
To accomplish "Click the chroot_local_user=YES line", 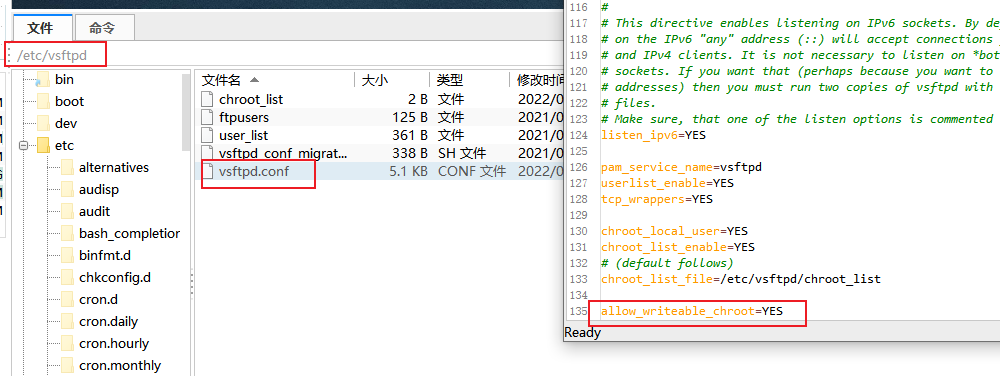I will point(674,231).
